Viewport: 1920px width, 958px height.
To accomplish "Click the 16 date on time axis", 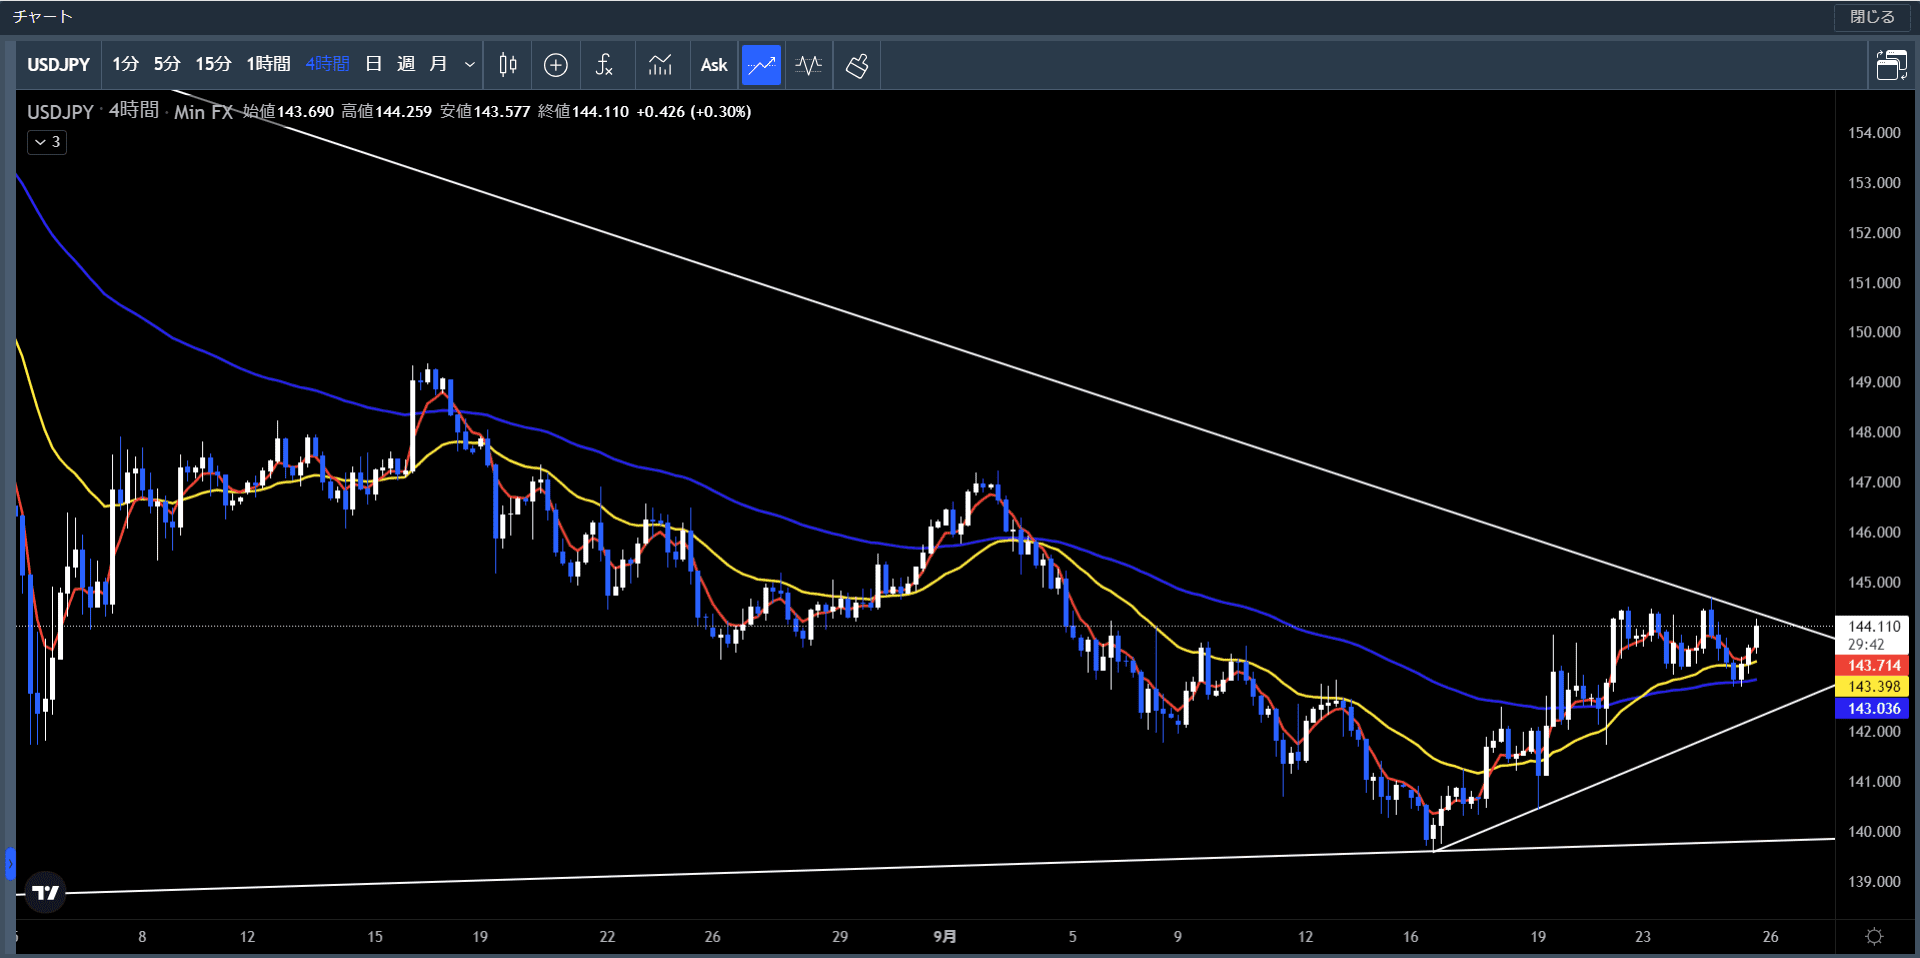I will pos(1410,937).
